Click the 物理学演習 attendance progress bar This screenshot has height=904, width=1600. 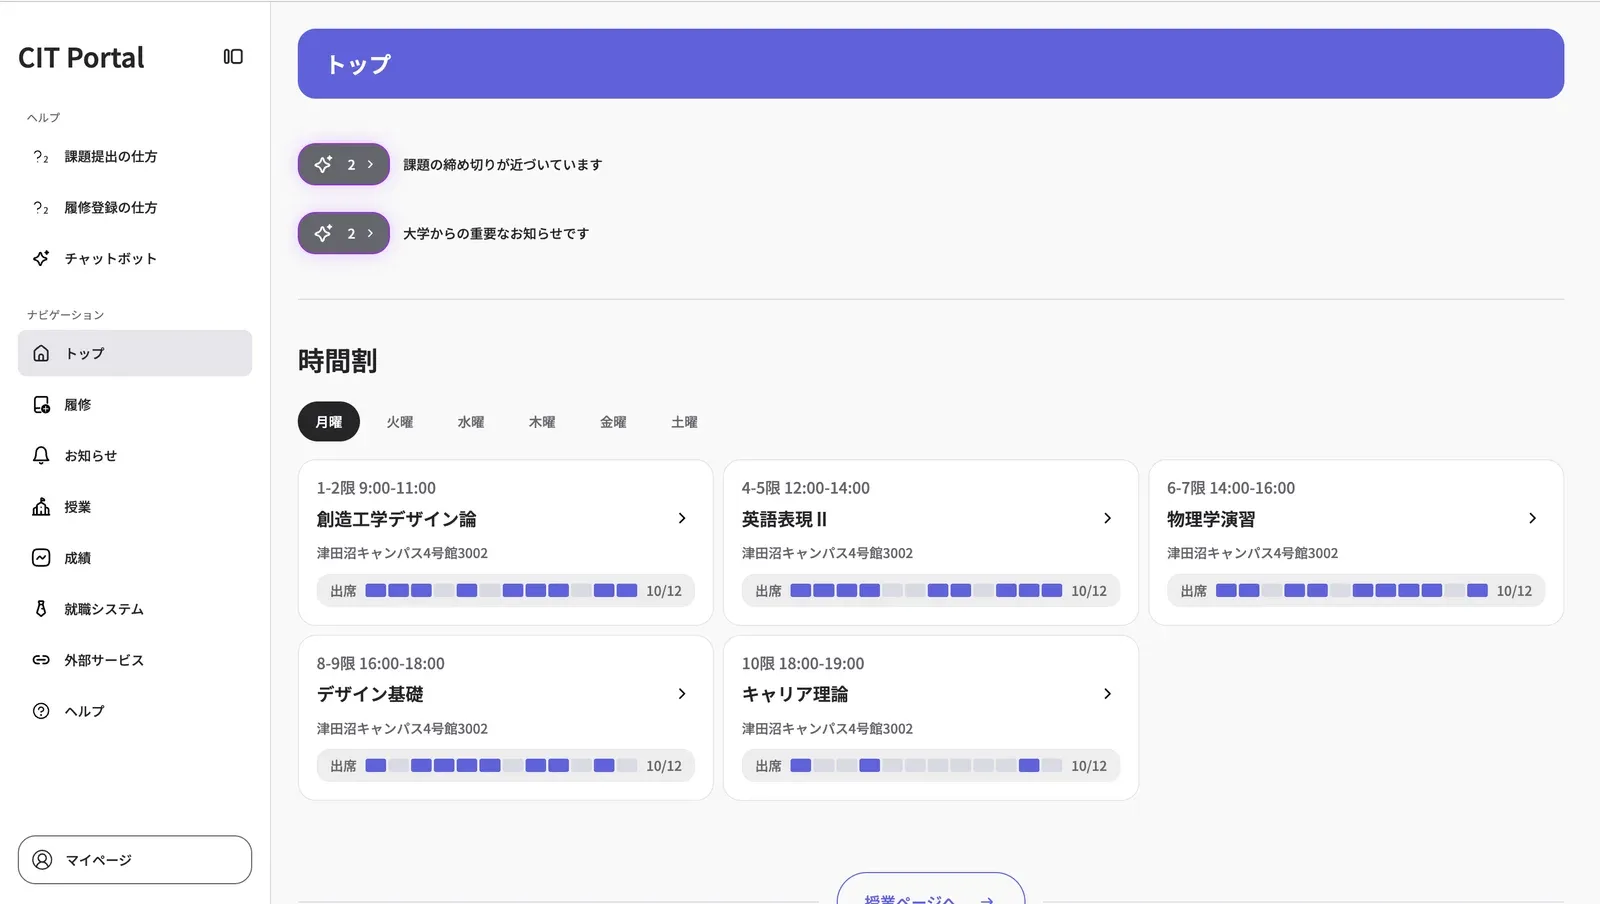(x=1350, y=590)
